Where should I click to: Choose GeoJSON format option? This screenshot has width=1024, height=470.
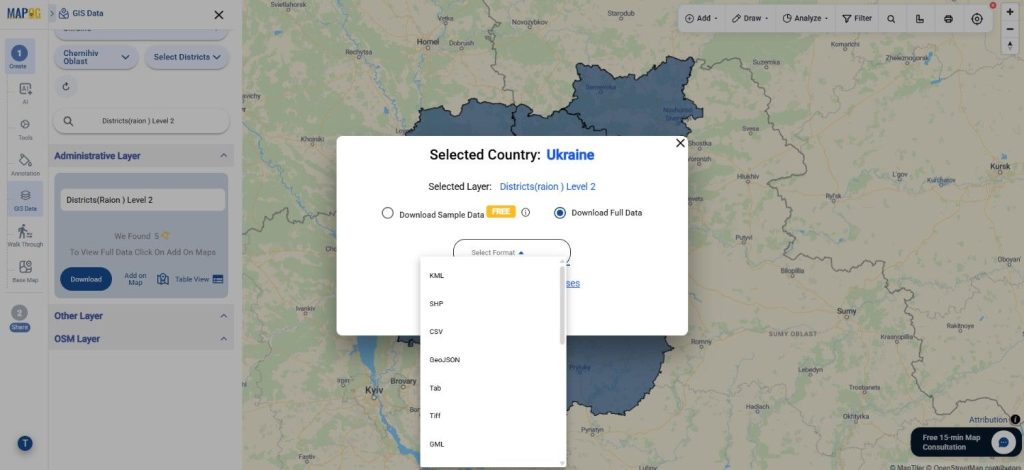tap(491, 360)
